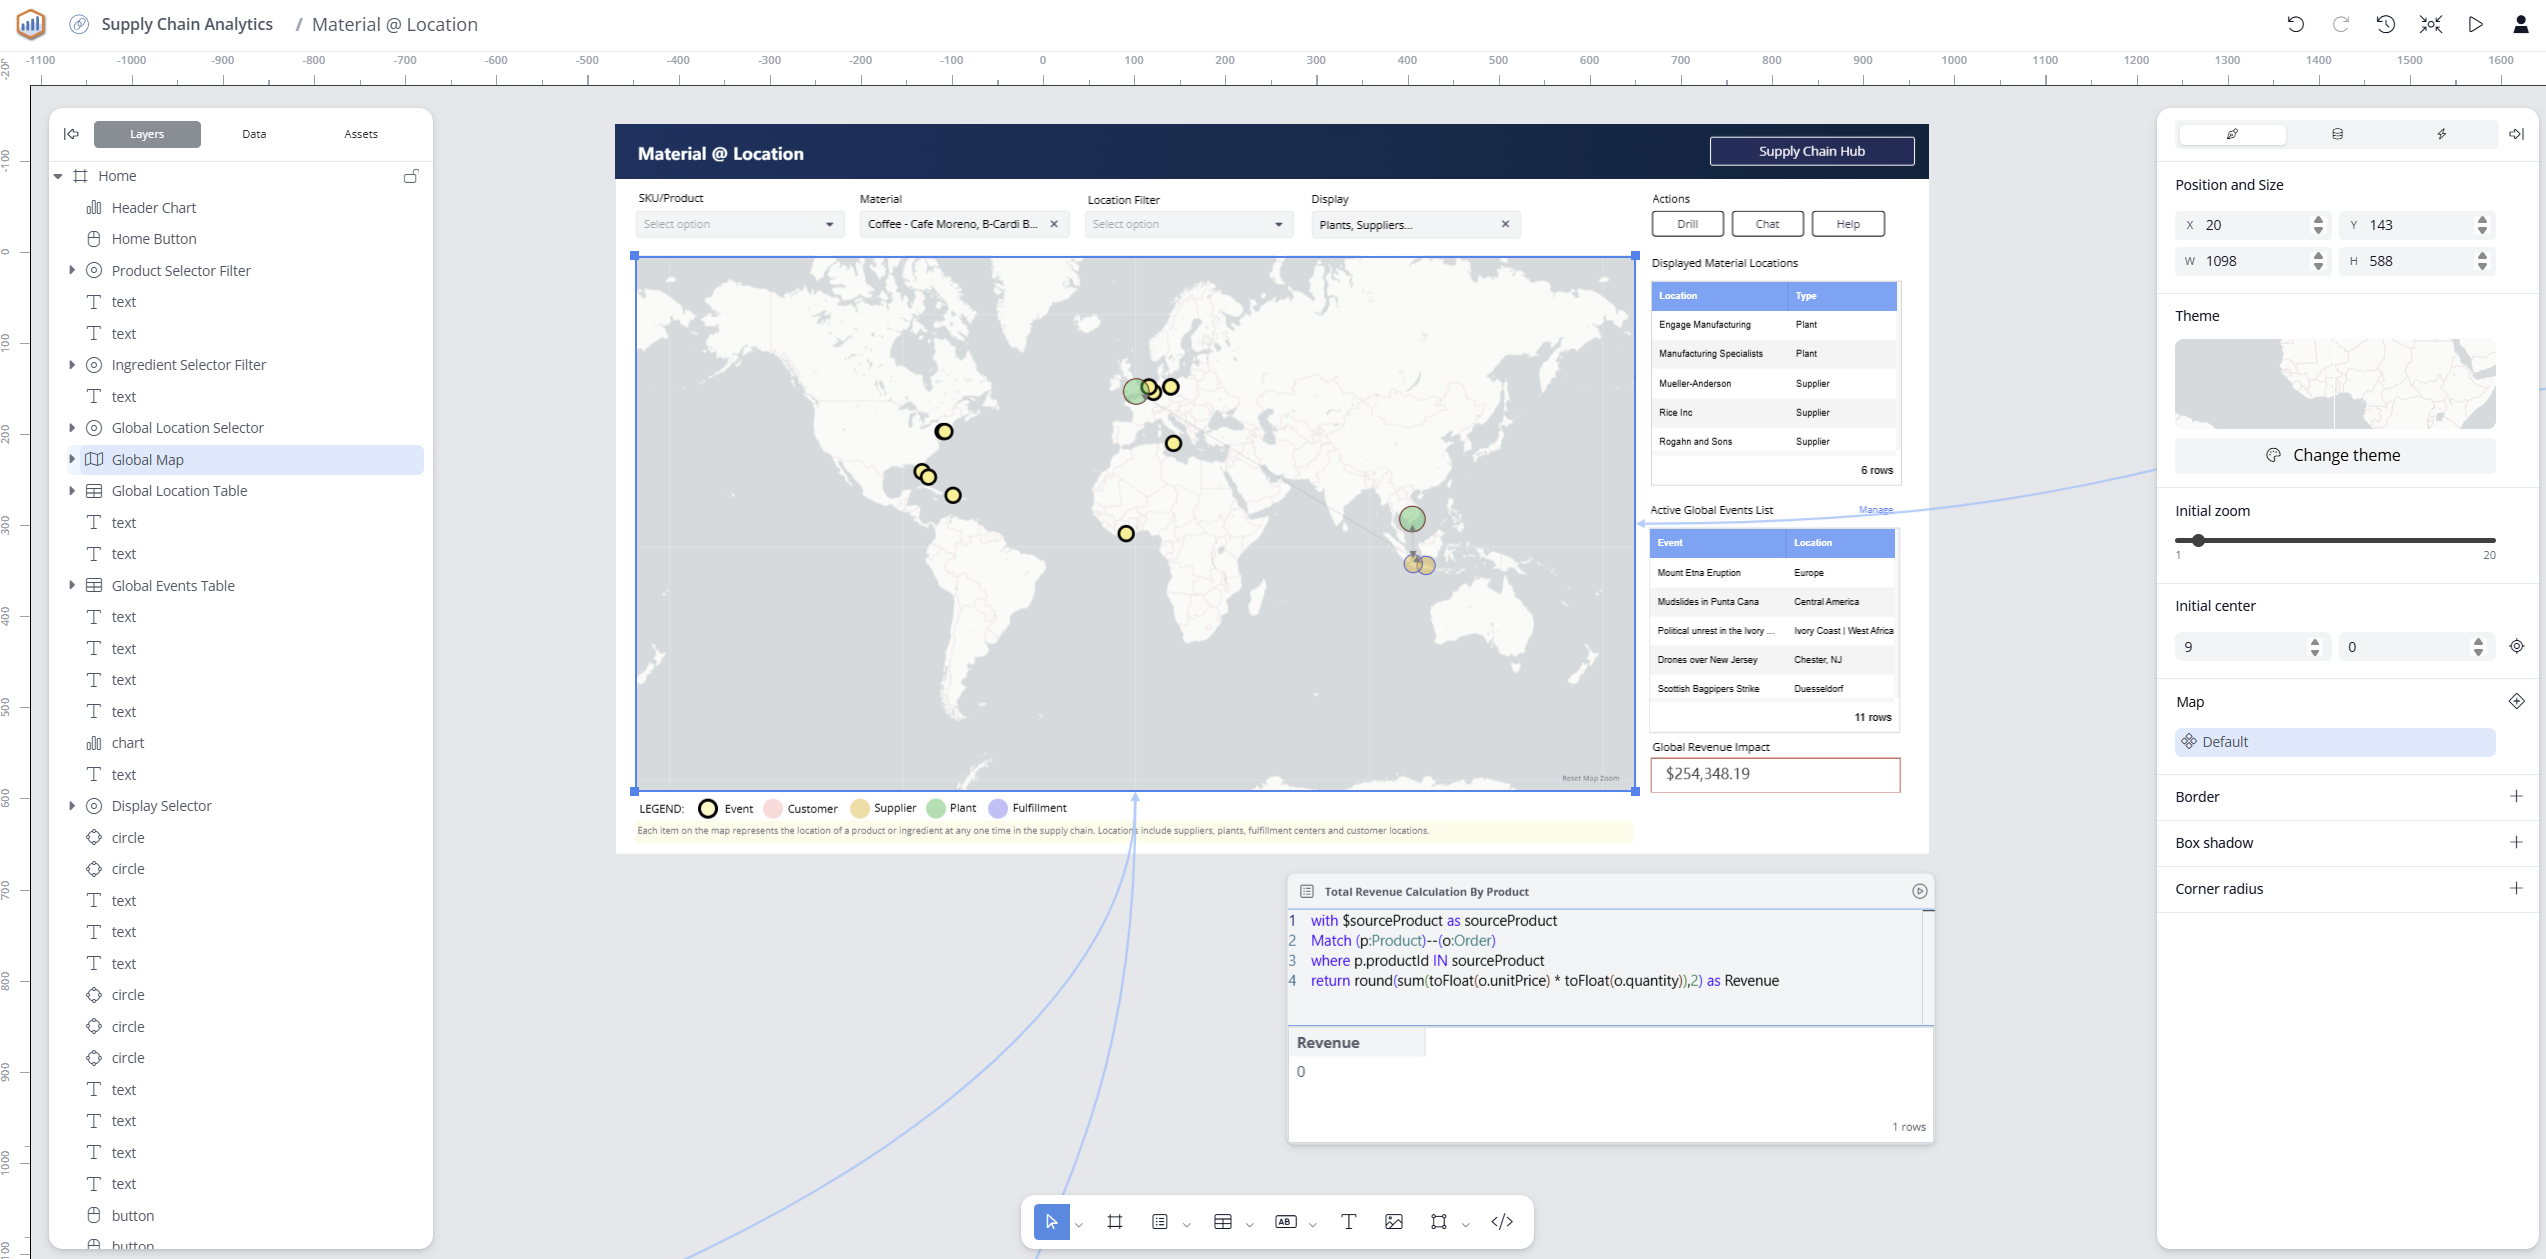Click Change theme button
Viewport: 2546px width, 1259px height.
coord(2335,455)
